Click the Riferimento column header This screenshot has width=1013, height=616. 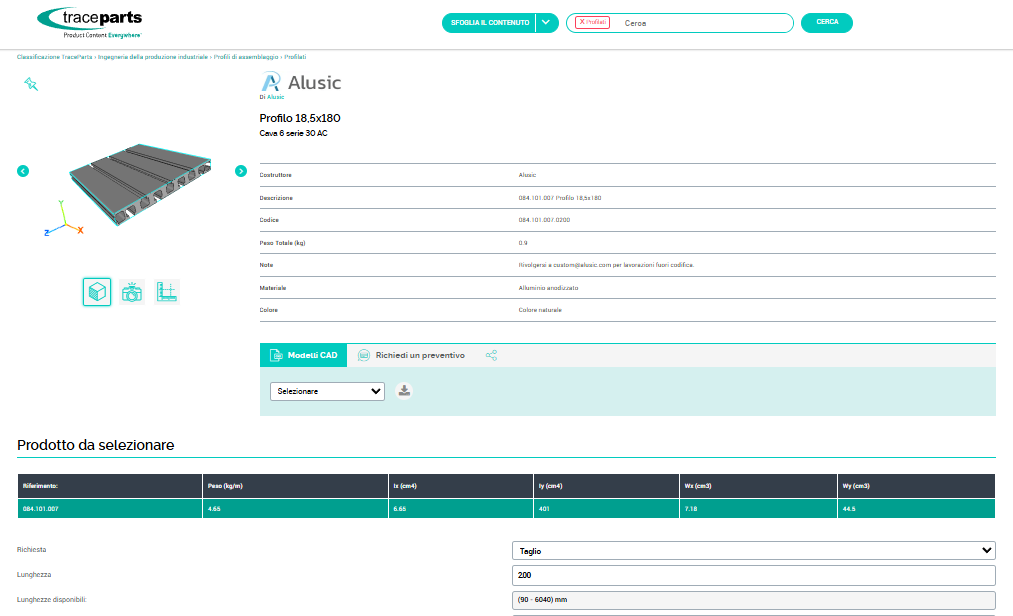[110, 486]
